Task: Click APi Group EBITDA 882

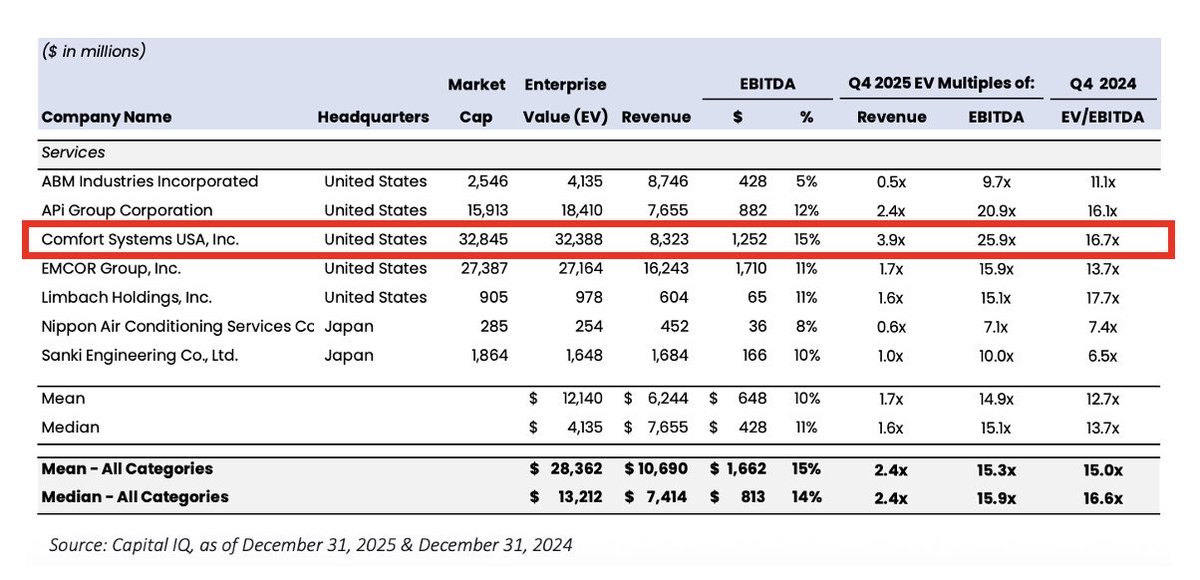Action: click(x=753, y=211)
